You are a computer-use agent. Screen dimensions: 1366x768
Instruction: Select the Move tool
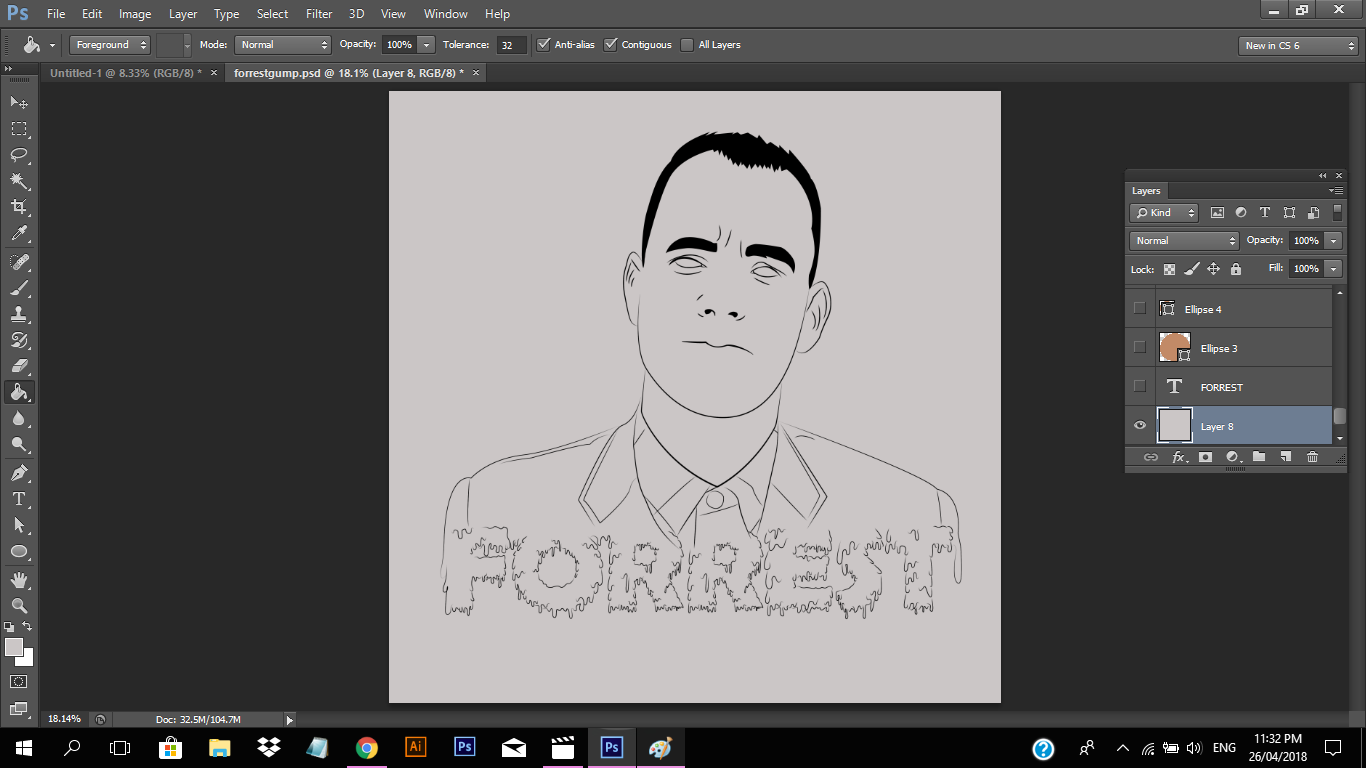tap(19, 101)
